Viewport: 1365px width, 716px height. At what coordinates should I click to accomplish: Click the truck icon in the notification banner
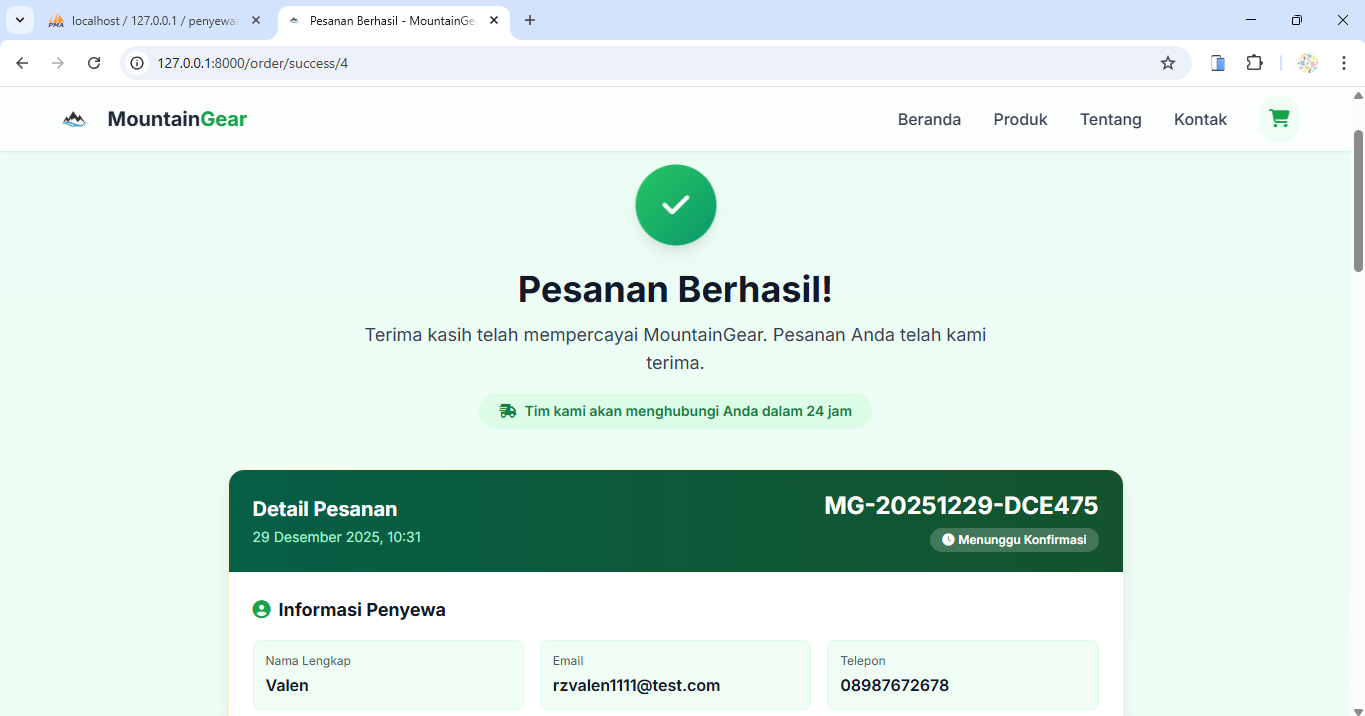[508, 410]
